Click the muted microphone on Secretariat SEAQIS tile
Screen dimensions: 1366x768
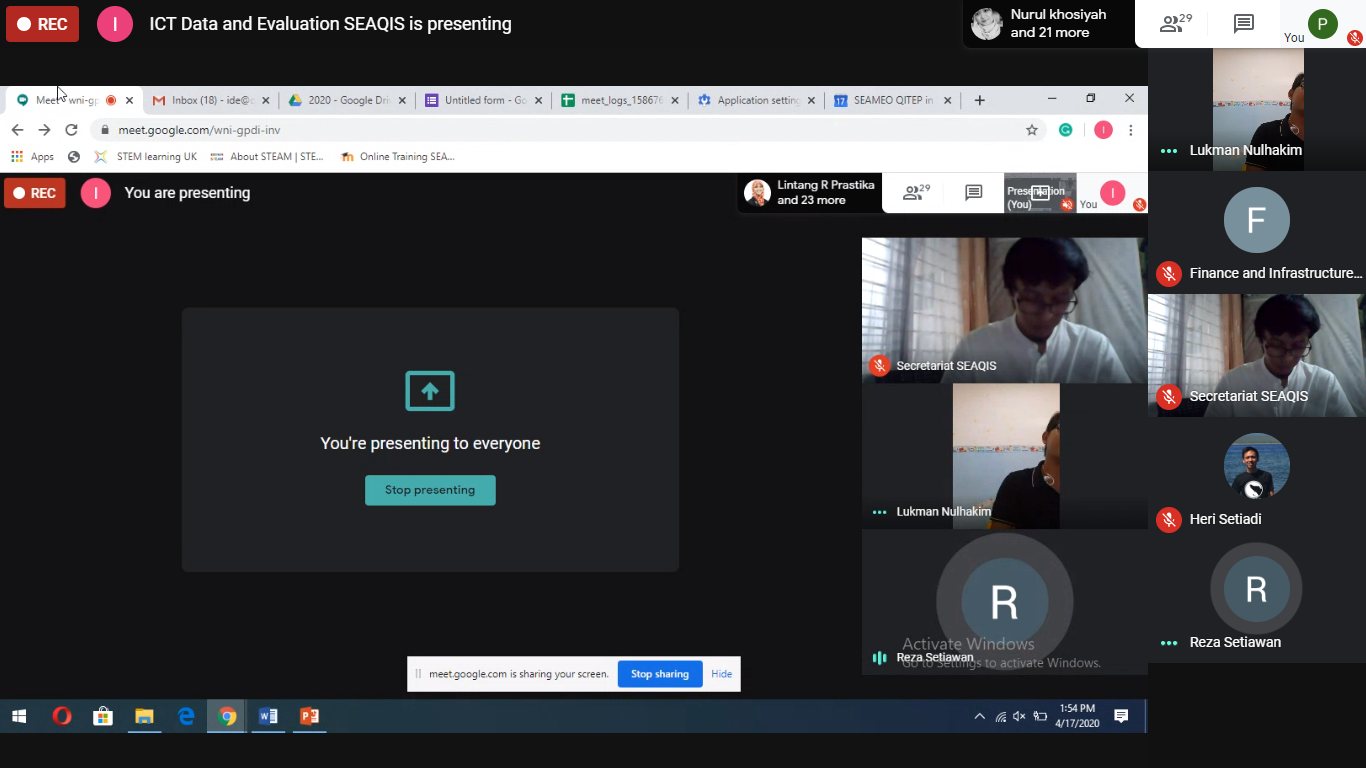(879, 365)
